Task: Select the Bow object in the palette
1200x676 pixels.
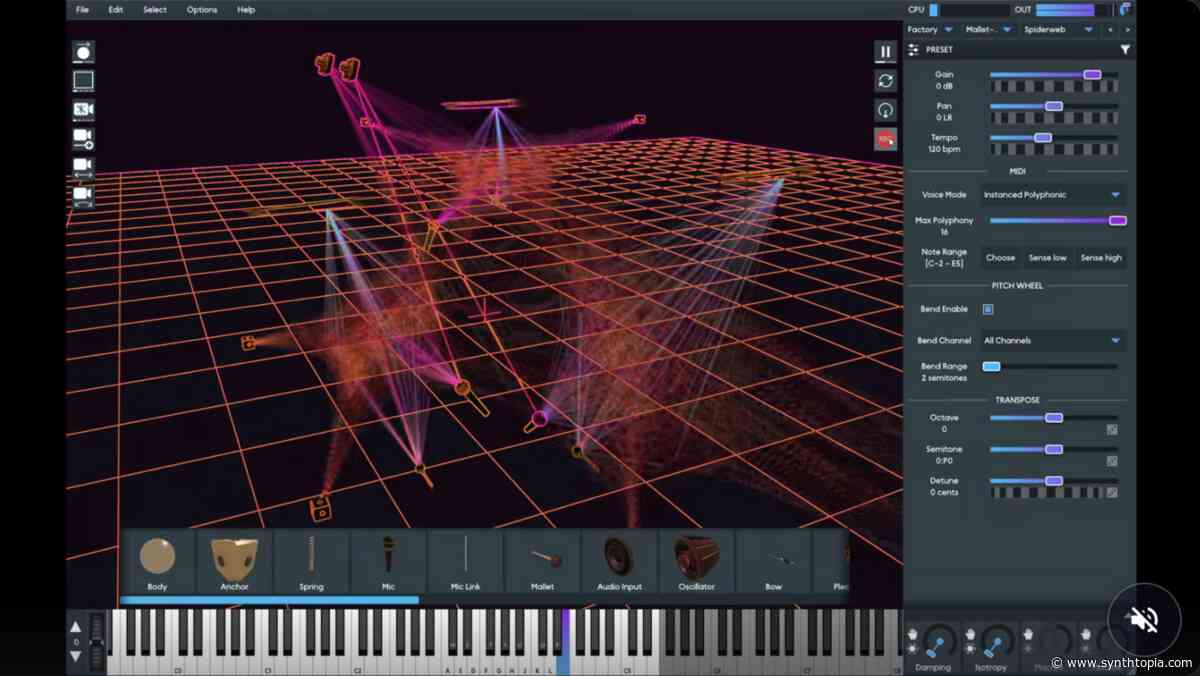Action: tap(773, 562)
